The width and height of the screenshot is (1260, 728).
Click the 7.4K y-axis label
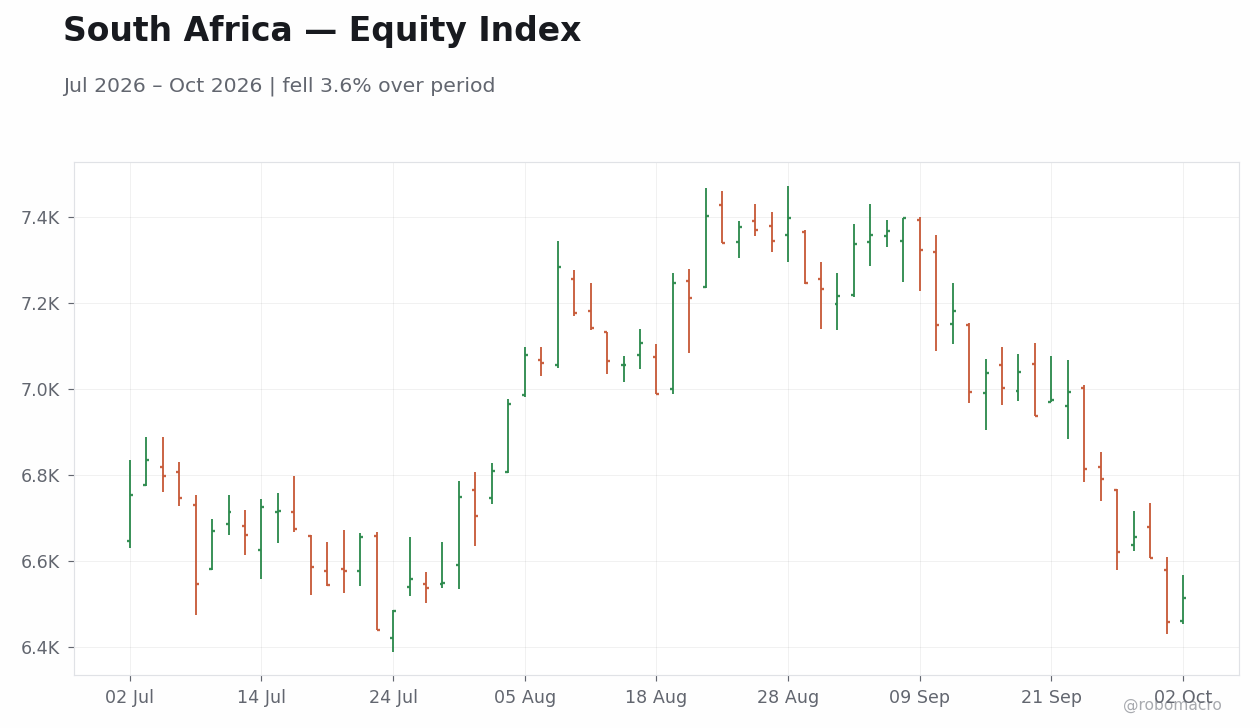click(x=41, y=218)
